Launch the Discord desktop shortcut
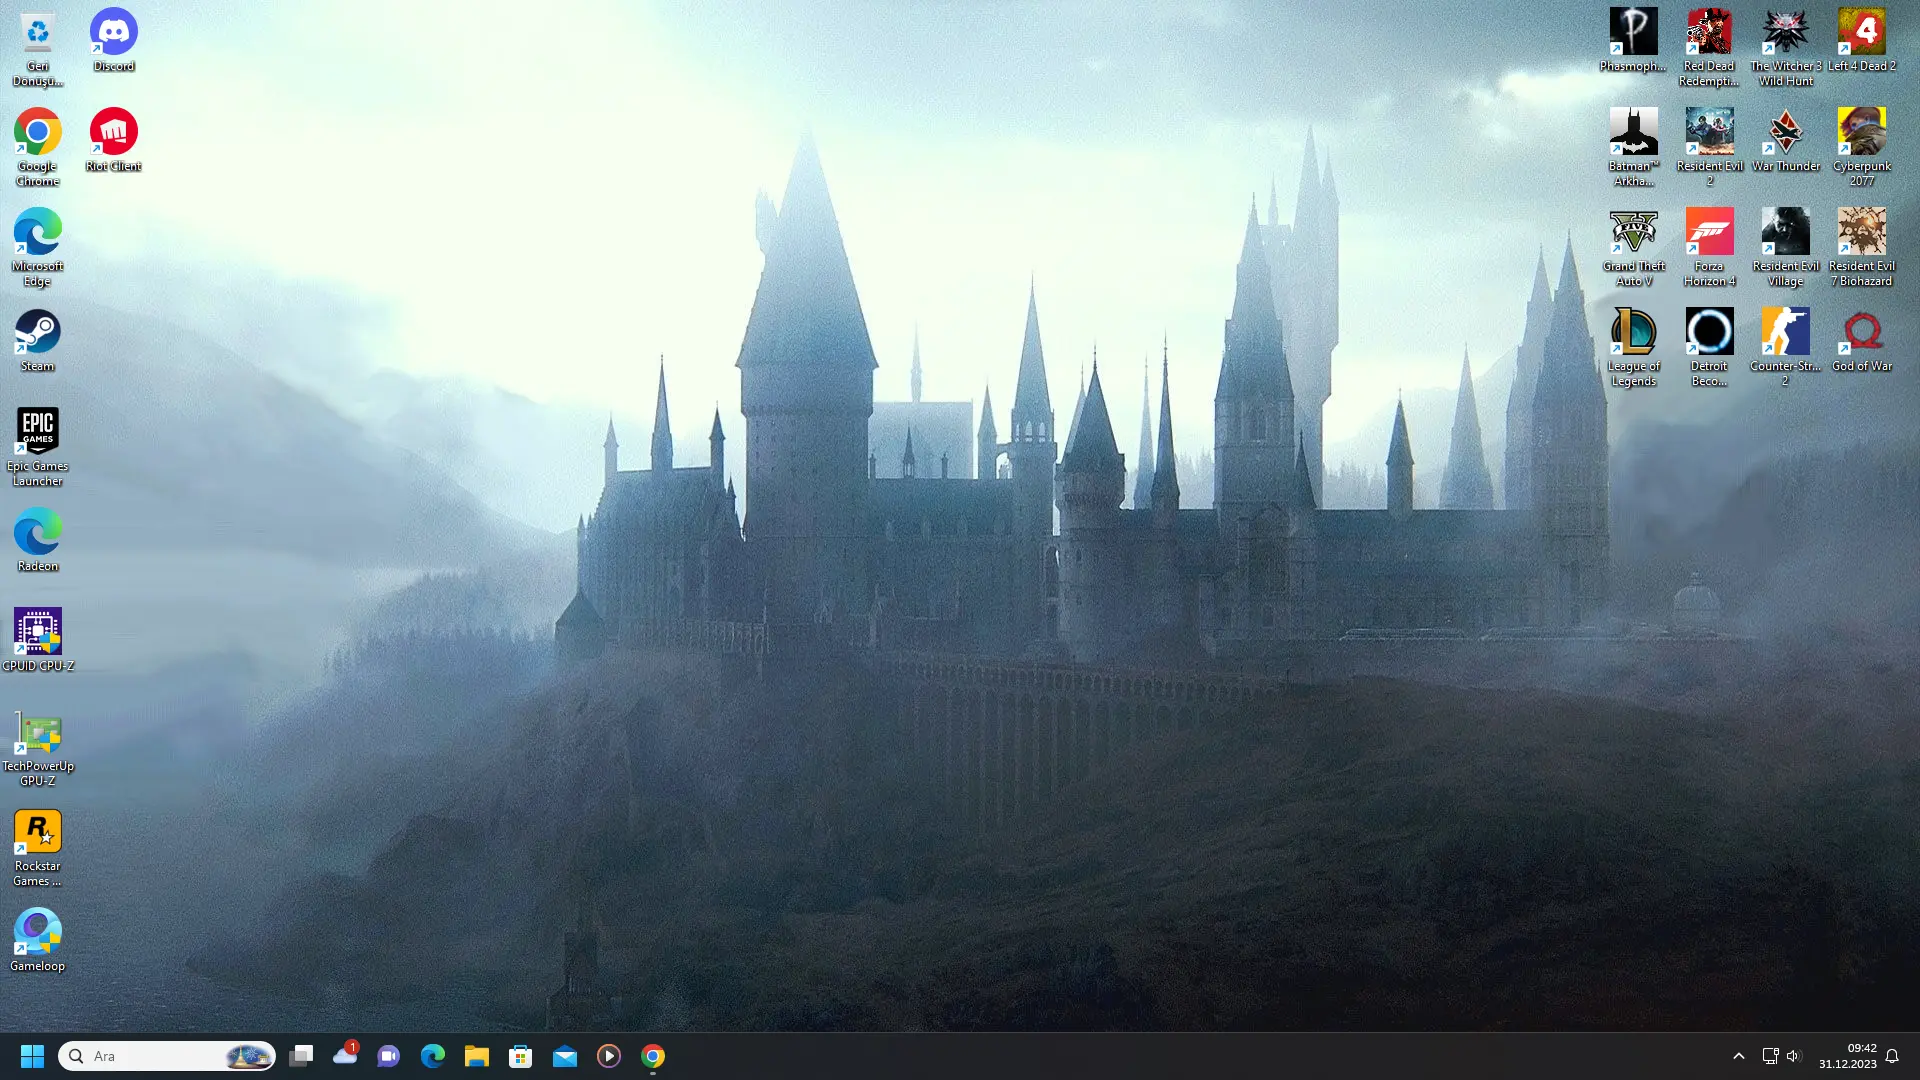1920x1080 pixels. point(113,40)
